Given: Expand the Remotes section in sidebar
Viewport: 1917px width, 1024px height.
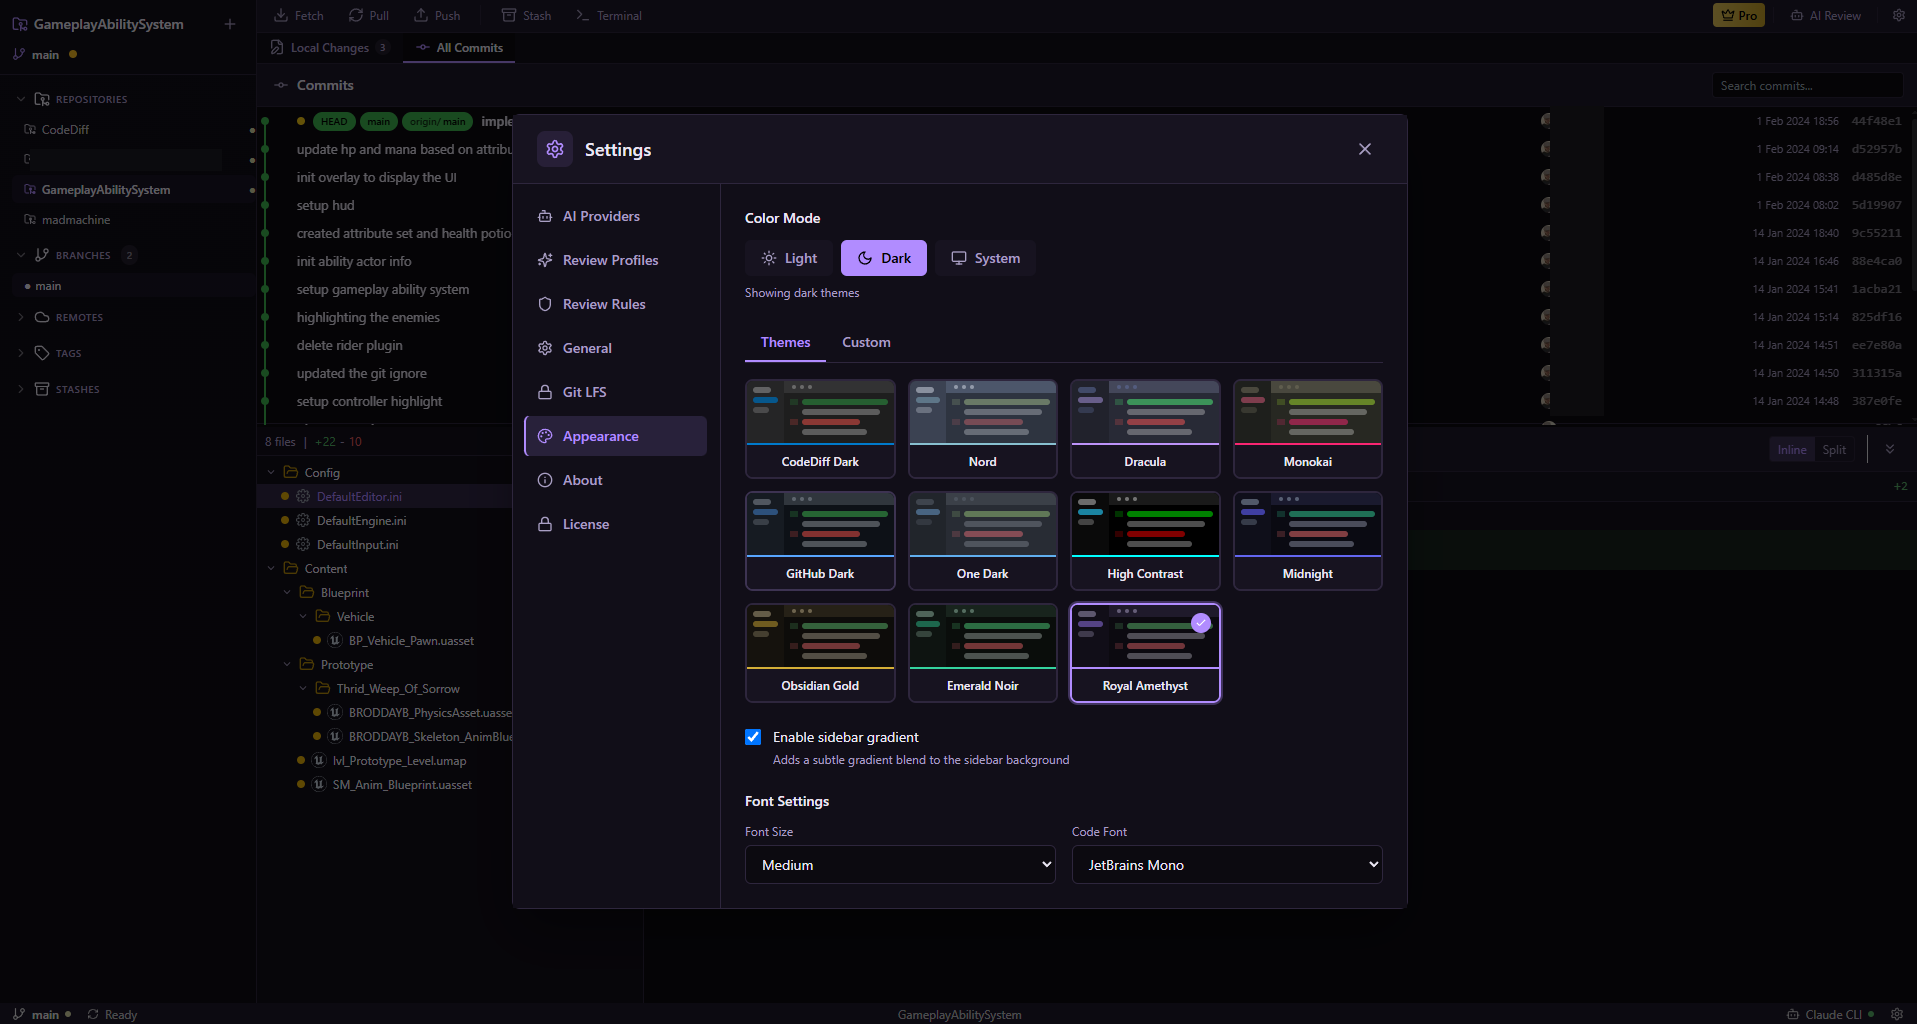Looking at the screenshot, I should point(21,317).
